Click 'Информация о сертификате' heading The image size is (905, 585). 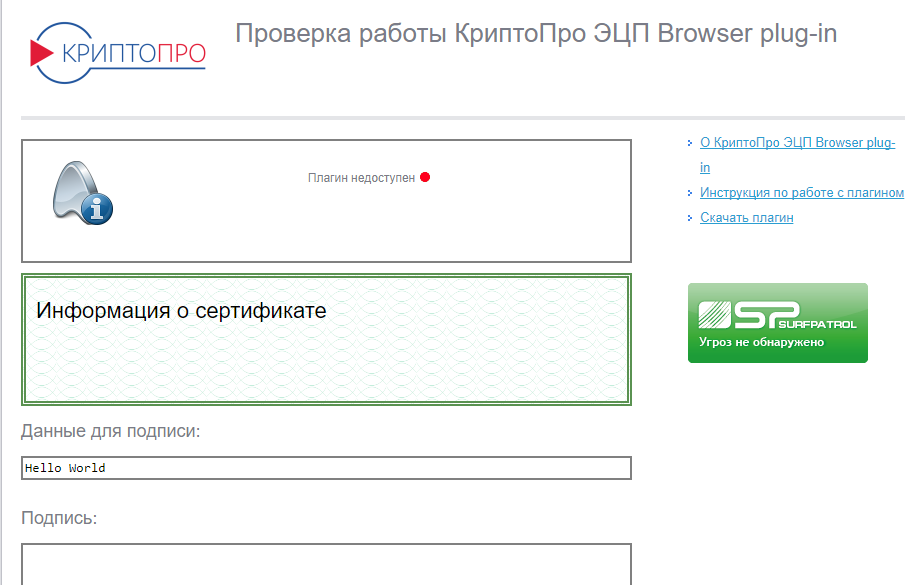coord(181,310)
